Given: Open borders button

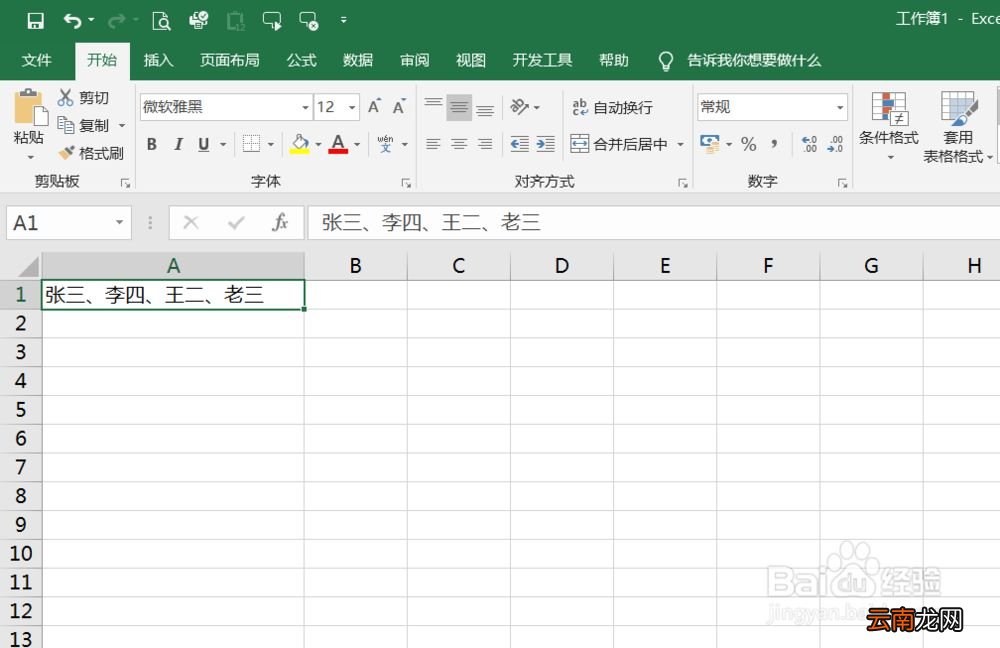Looking at the screenshot, I should (x=251, y=144).
